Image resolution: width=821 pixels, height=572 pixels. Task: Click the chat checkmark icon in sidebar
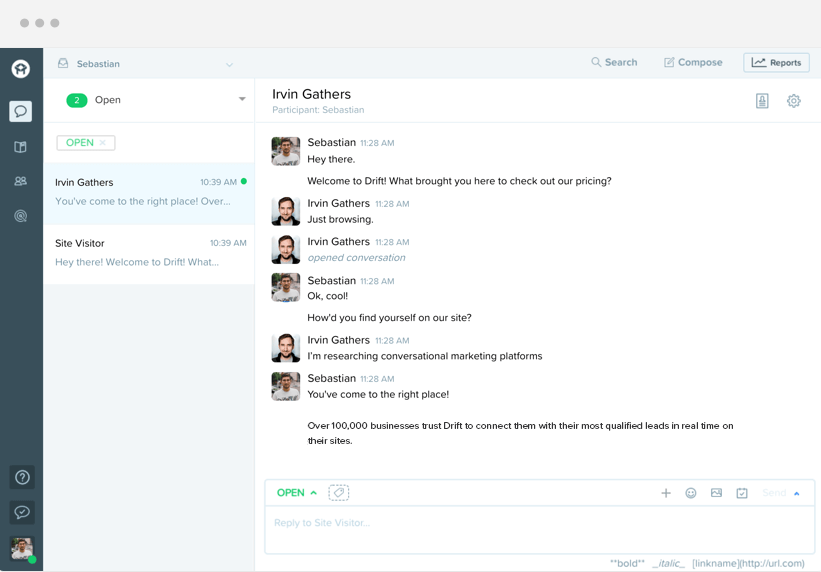coord(22,512)
